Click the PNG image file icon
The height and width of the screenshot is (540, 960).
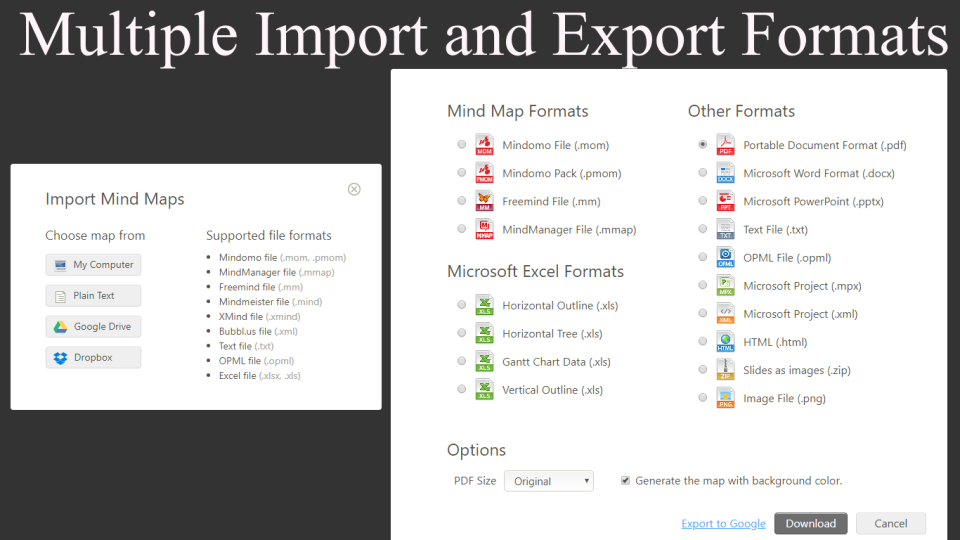coord(726,399)
